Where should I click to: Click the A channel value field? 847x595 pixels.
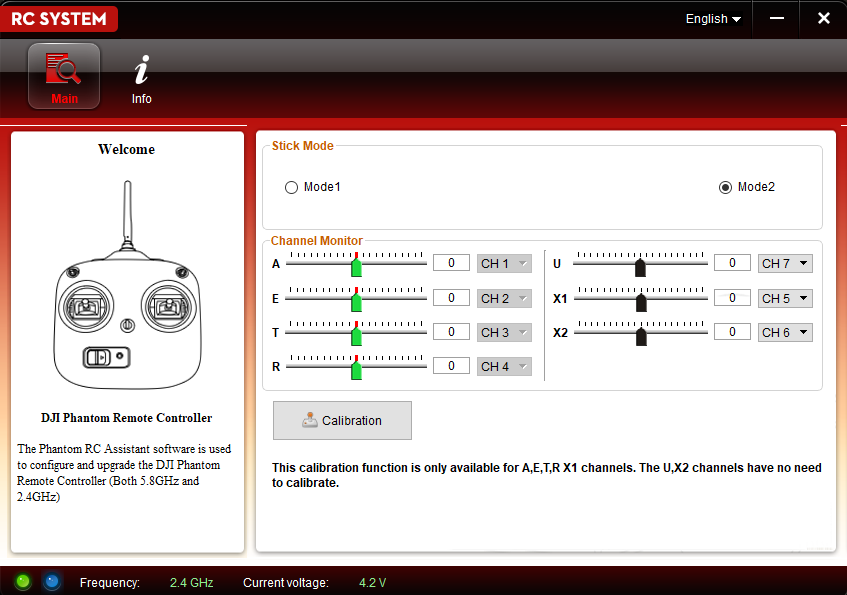tap(451, 263)
